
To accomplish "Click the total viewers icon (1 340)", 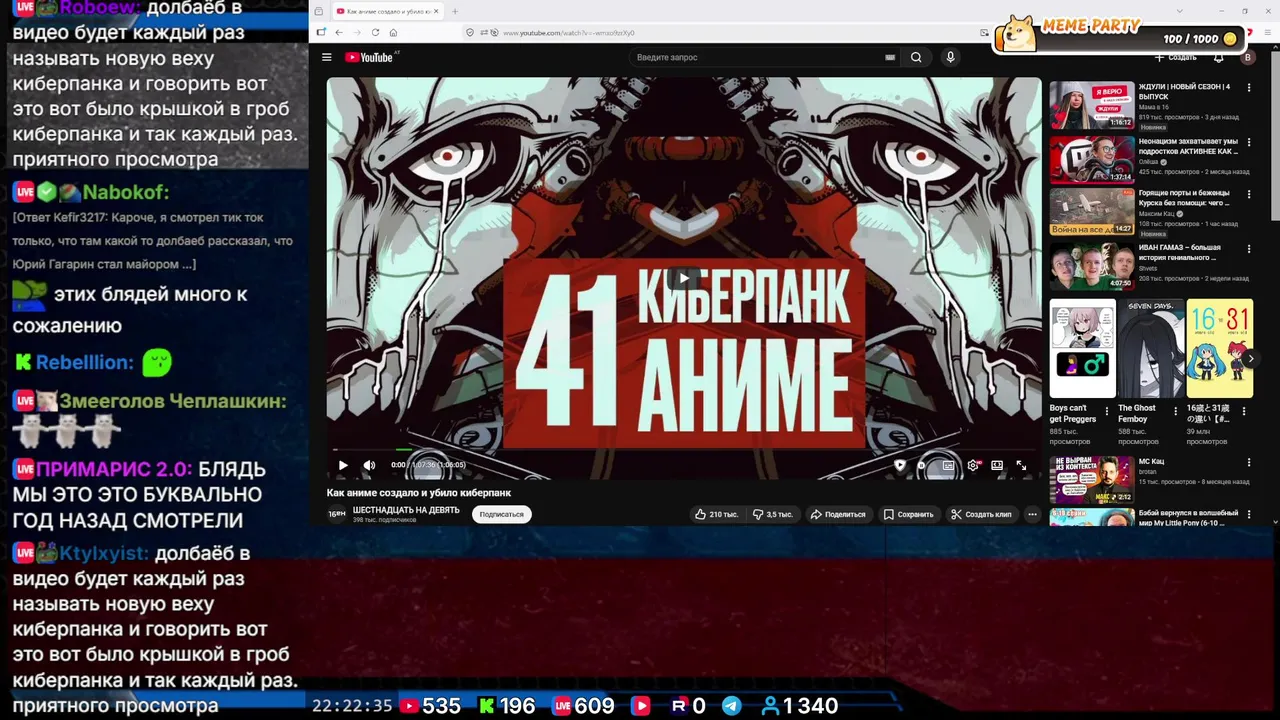I will (770, 706).
